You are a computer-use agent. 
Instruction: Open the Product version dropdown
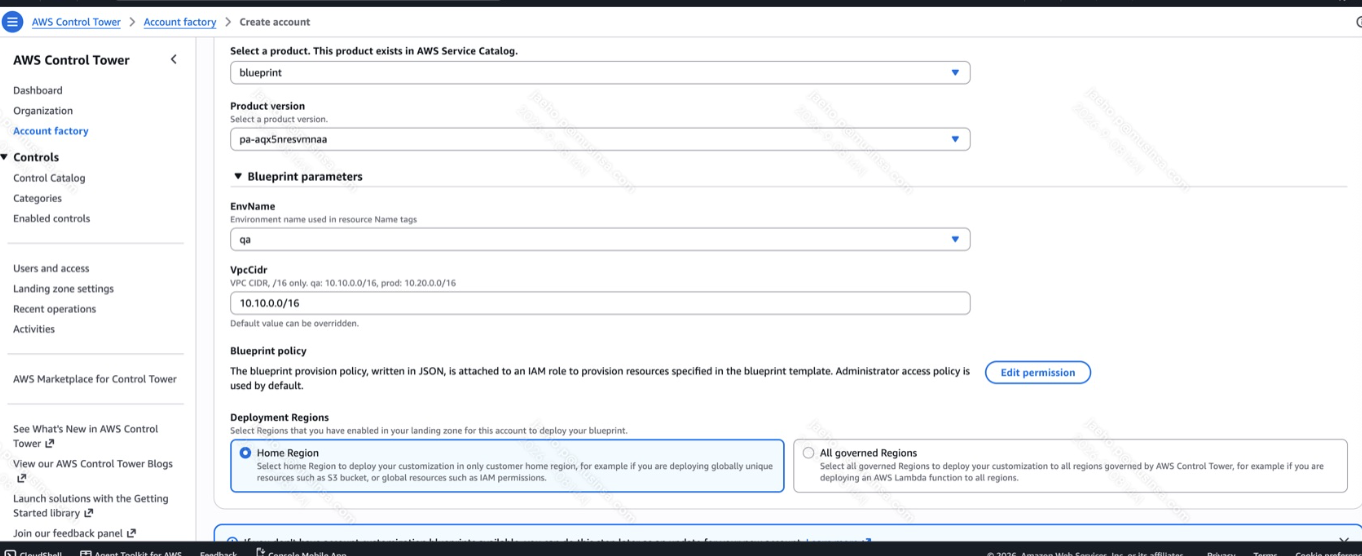(x=600, y=140)
